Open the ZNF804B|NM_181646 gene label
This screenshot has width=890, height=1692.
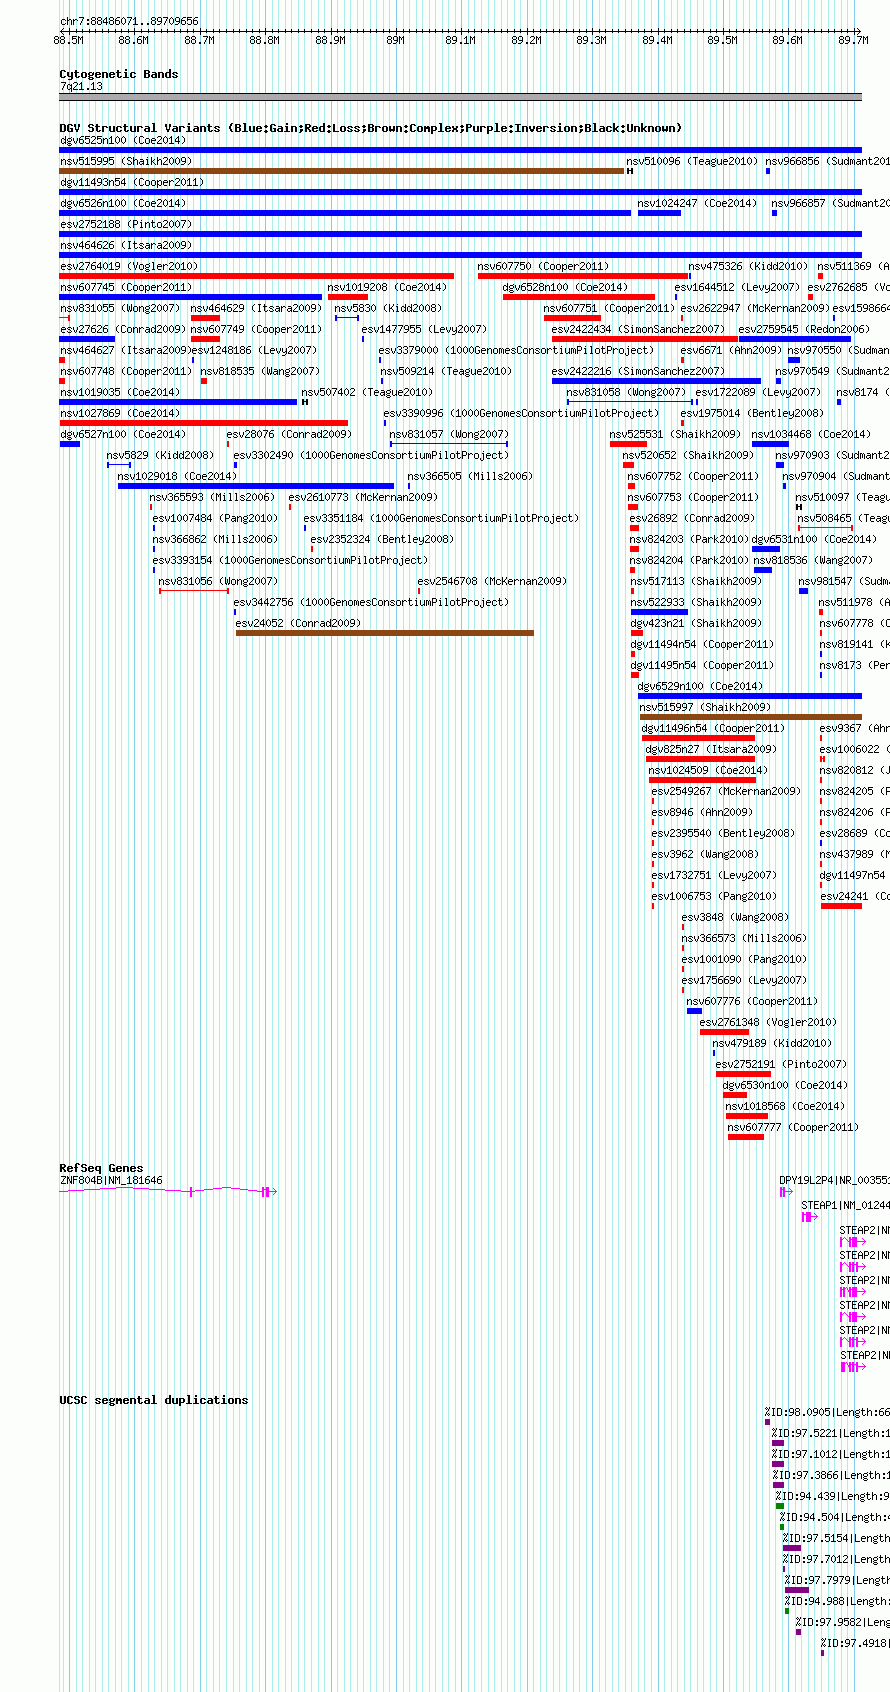pyautogui.click(x=111, y=1180)
